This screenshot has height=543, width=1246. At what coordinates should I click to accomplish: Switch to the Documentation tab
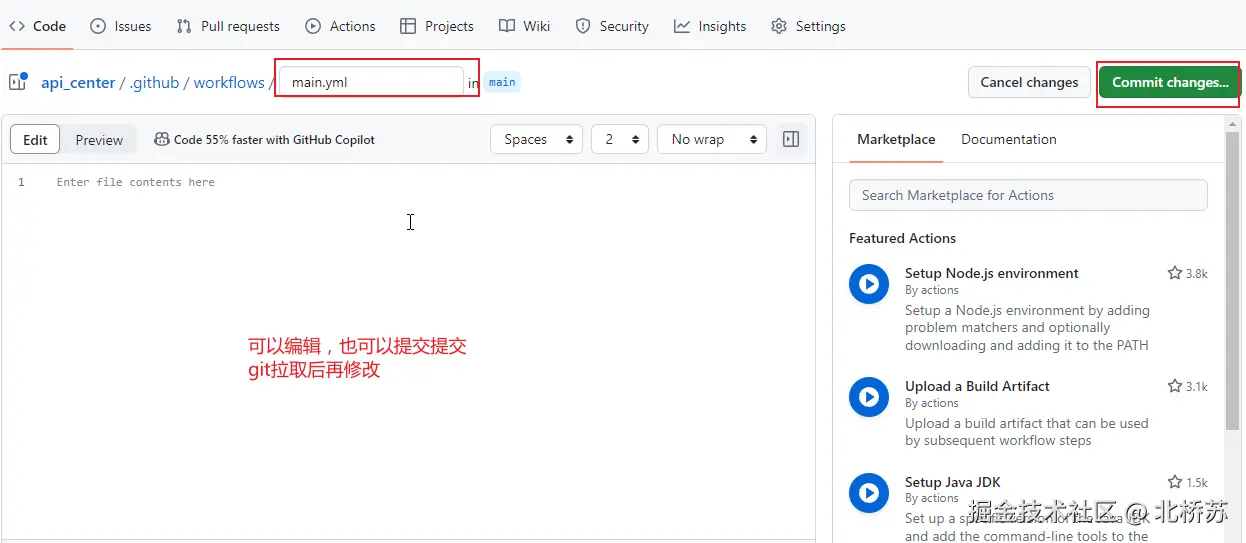1008,139
